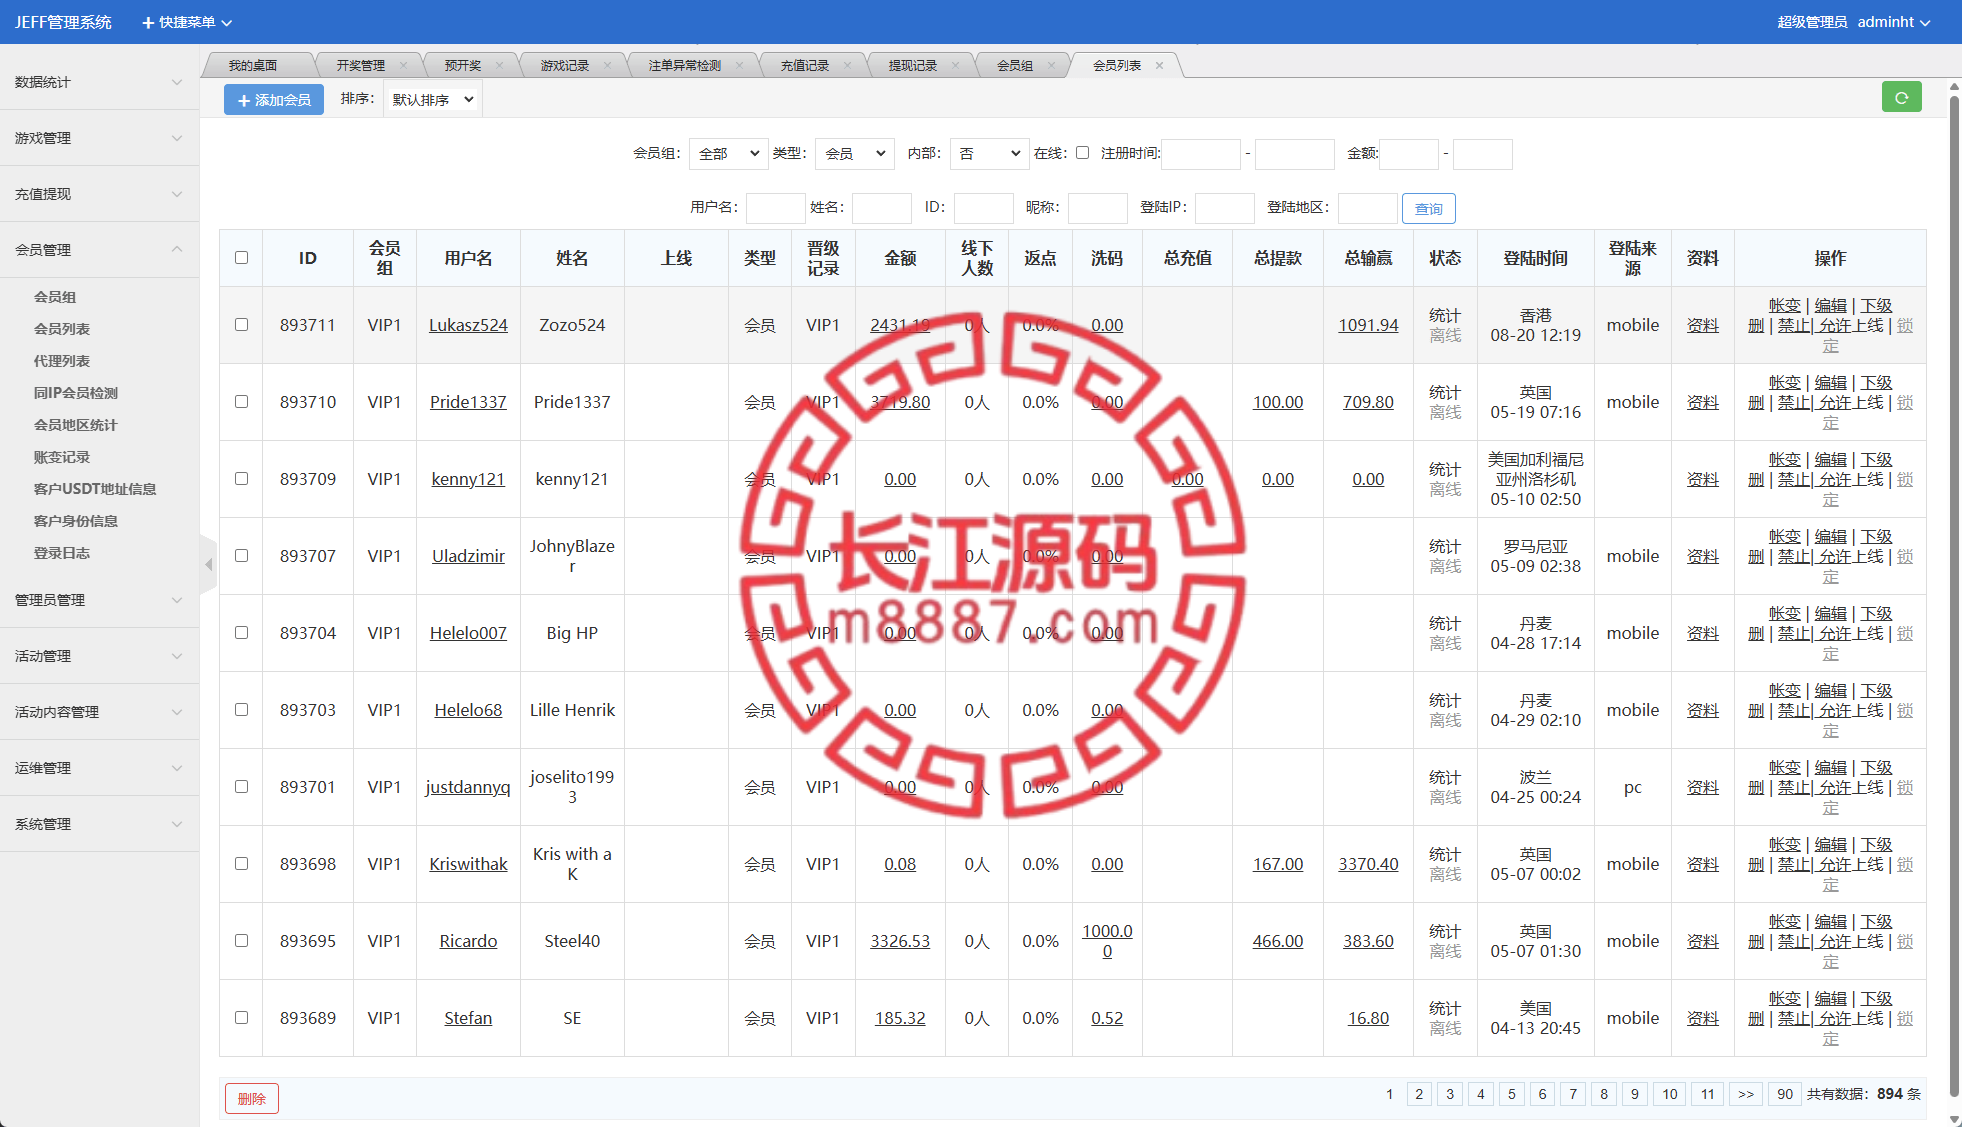Switch to the 我的桌面 tab

click(253, 65)
